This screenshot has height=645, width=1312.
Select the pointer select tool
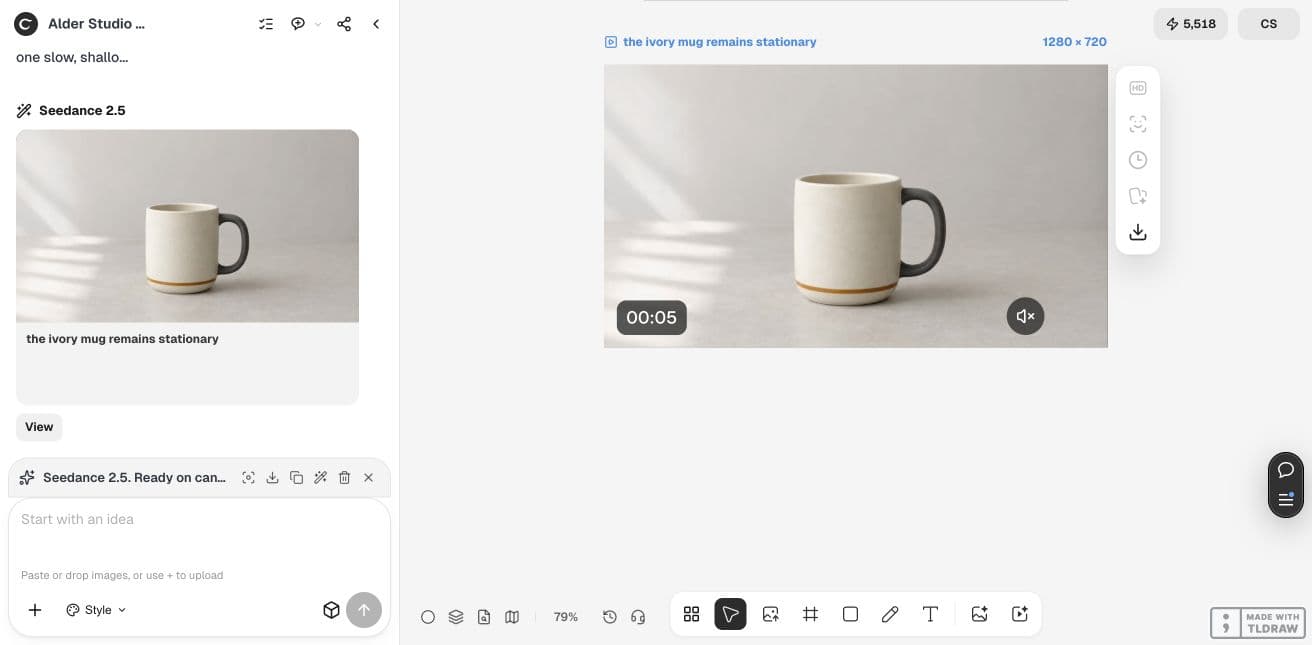(730, 614)
